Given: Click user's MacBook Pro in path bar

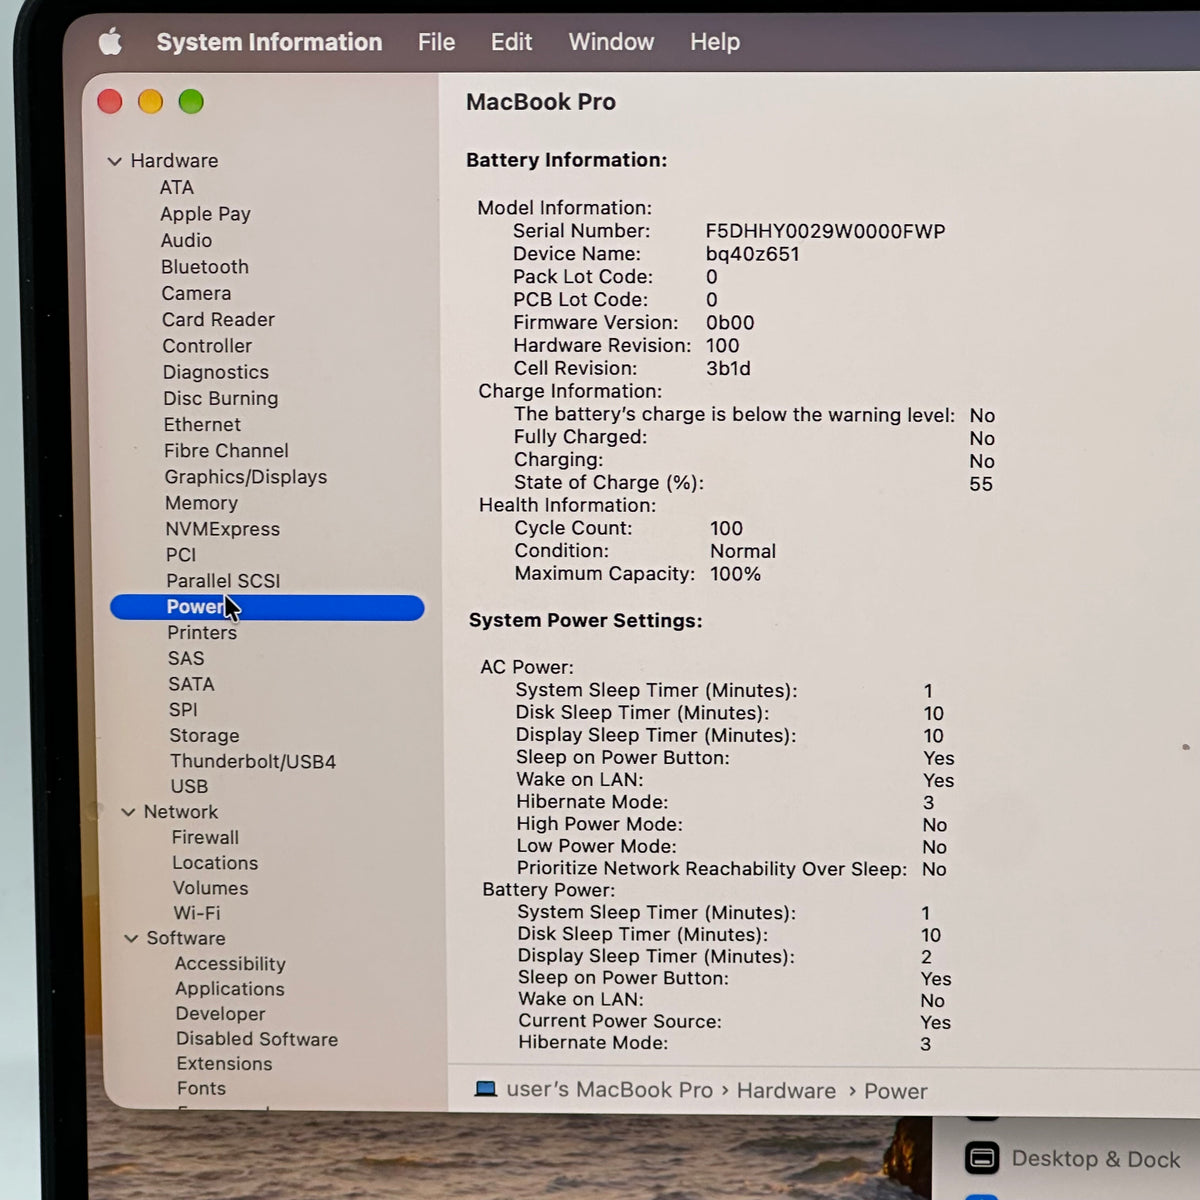Looking at the screenshot, I should pyautogui.click(x=610, y=1090).
